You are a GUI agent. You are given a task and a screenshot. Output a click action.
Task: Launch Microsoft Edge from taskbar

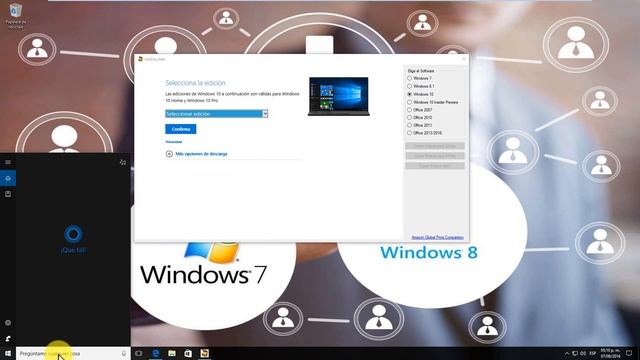(156, 353)
